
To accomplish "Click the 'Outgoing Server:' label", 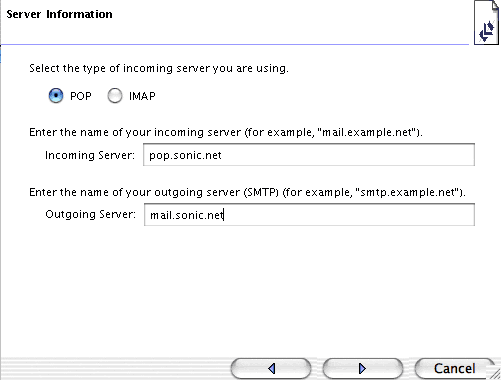I will pyautogui.click(x=90, y=214).
